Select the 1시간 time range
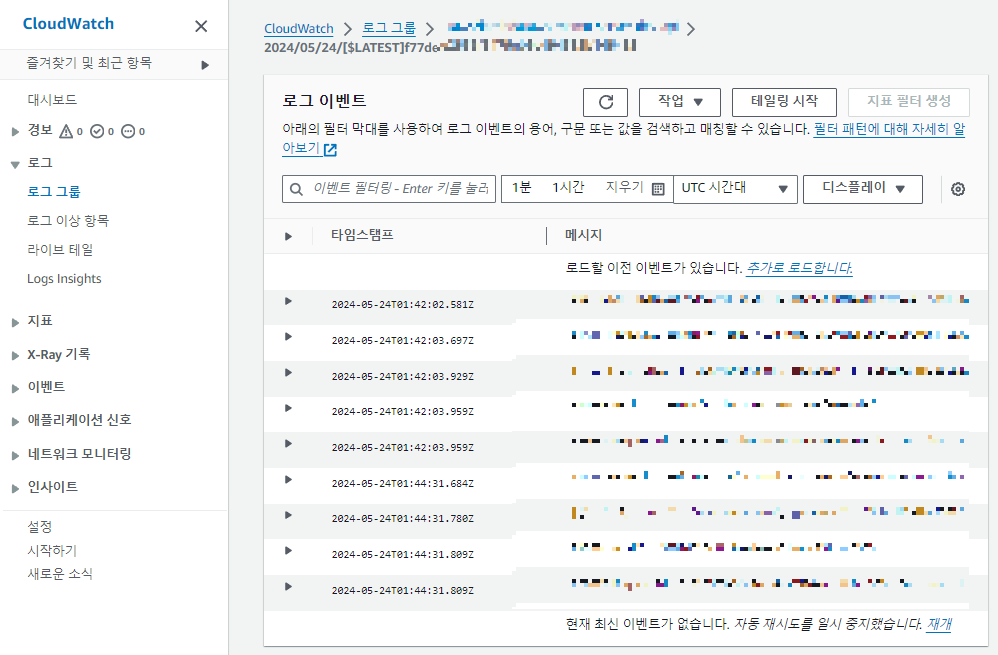Screen dimensions: 998x655 [568, 188]
